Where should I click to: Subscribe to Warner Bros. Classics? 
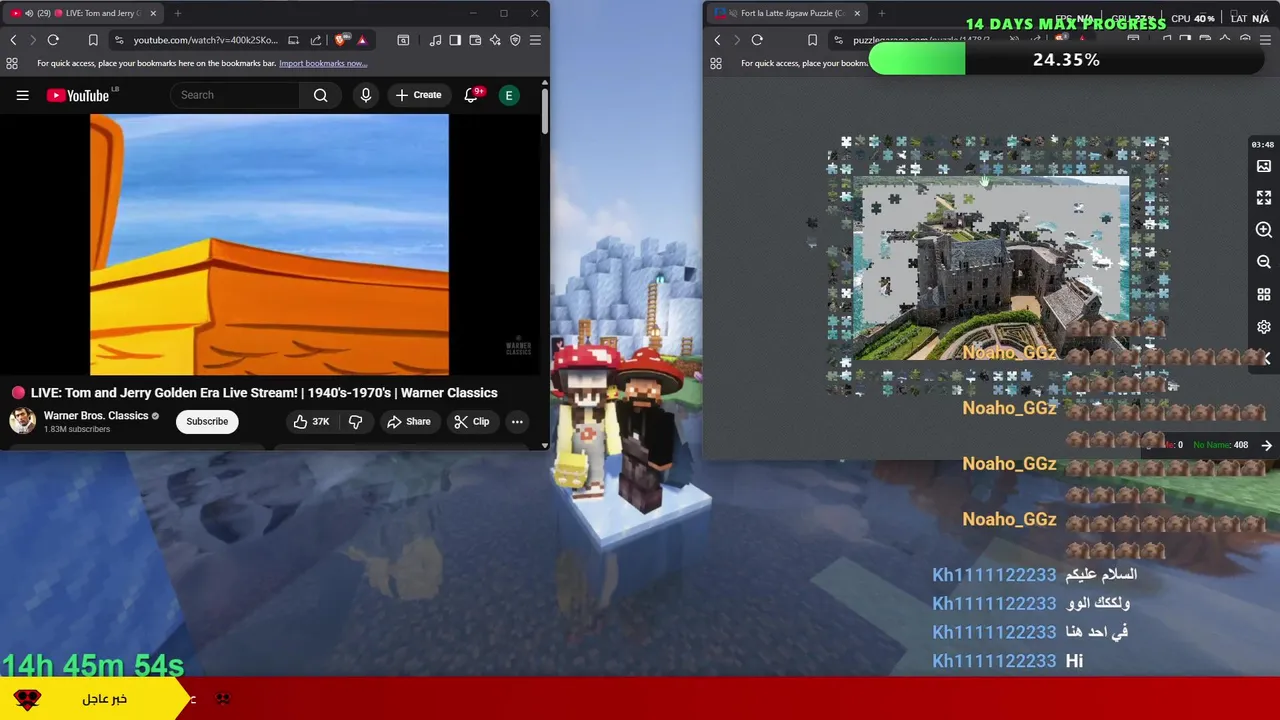coord(207,421)
